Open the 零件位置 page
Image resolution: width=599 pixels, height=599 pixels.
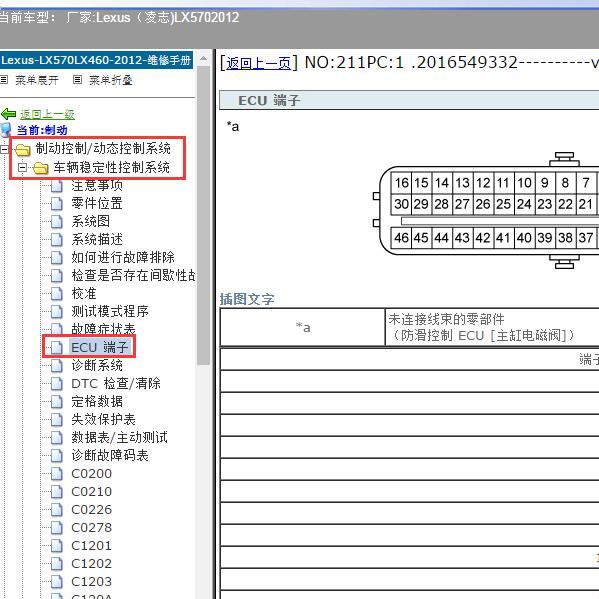pos(97,203)
